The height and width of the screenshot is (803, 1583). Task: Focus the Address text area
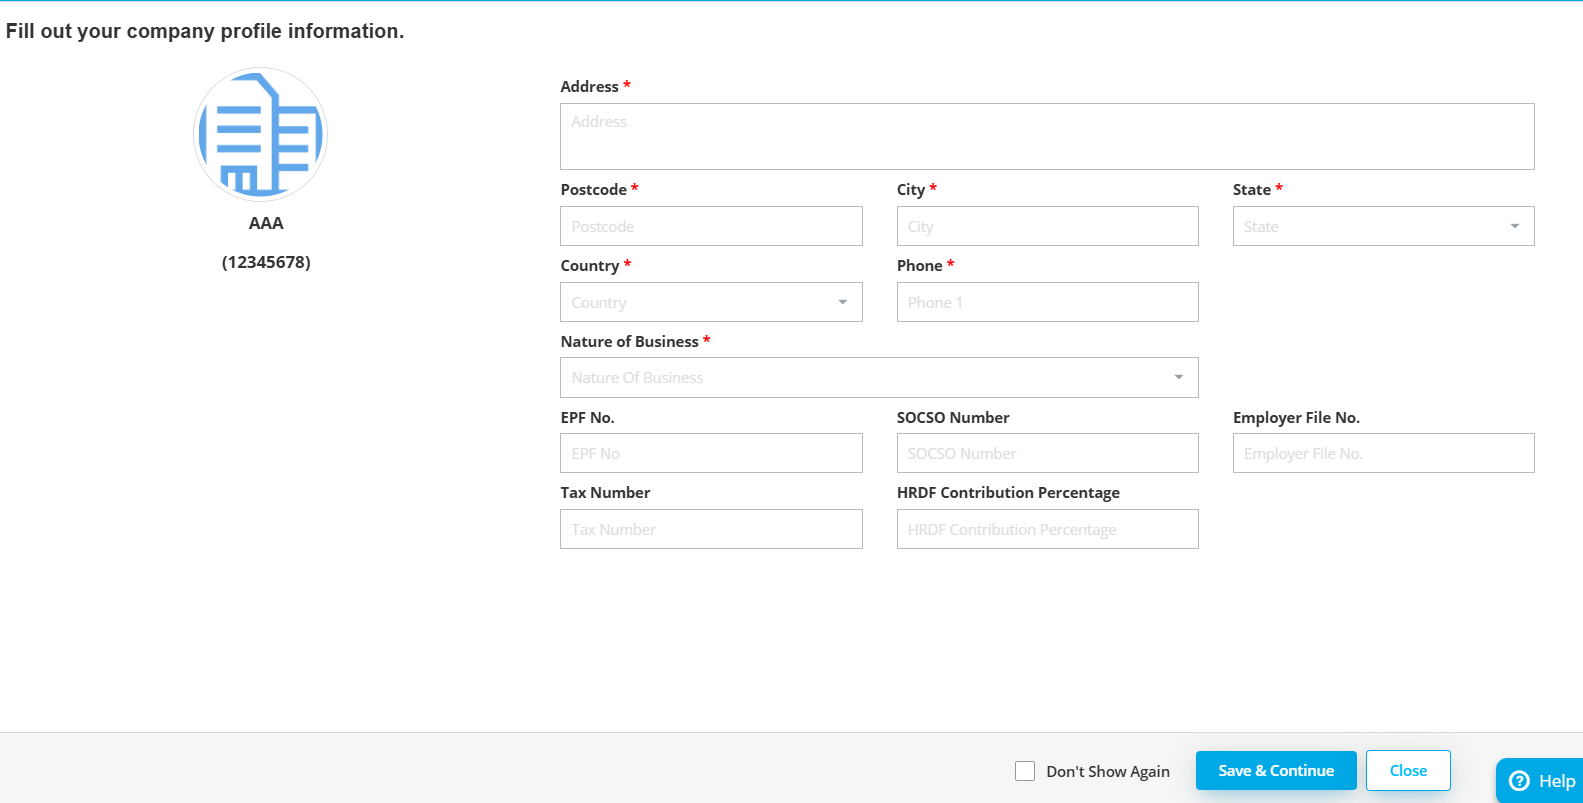[x=1047, y=136]
